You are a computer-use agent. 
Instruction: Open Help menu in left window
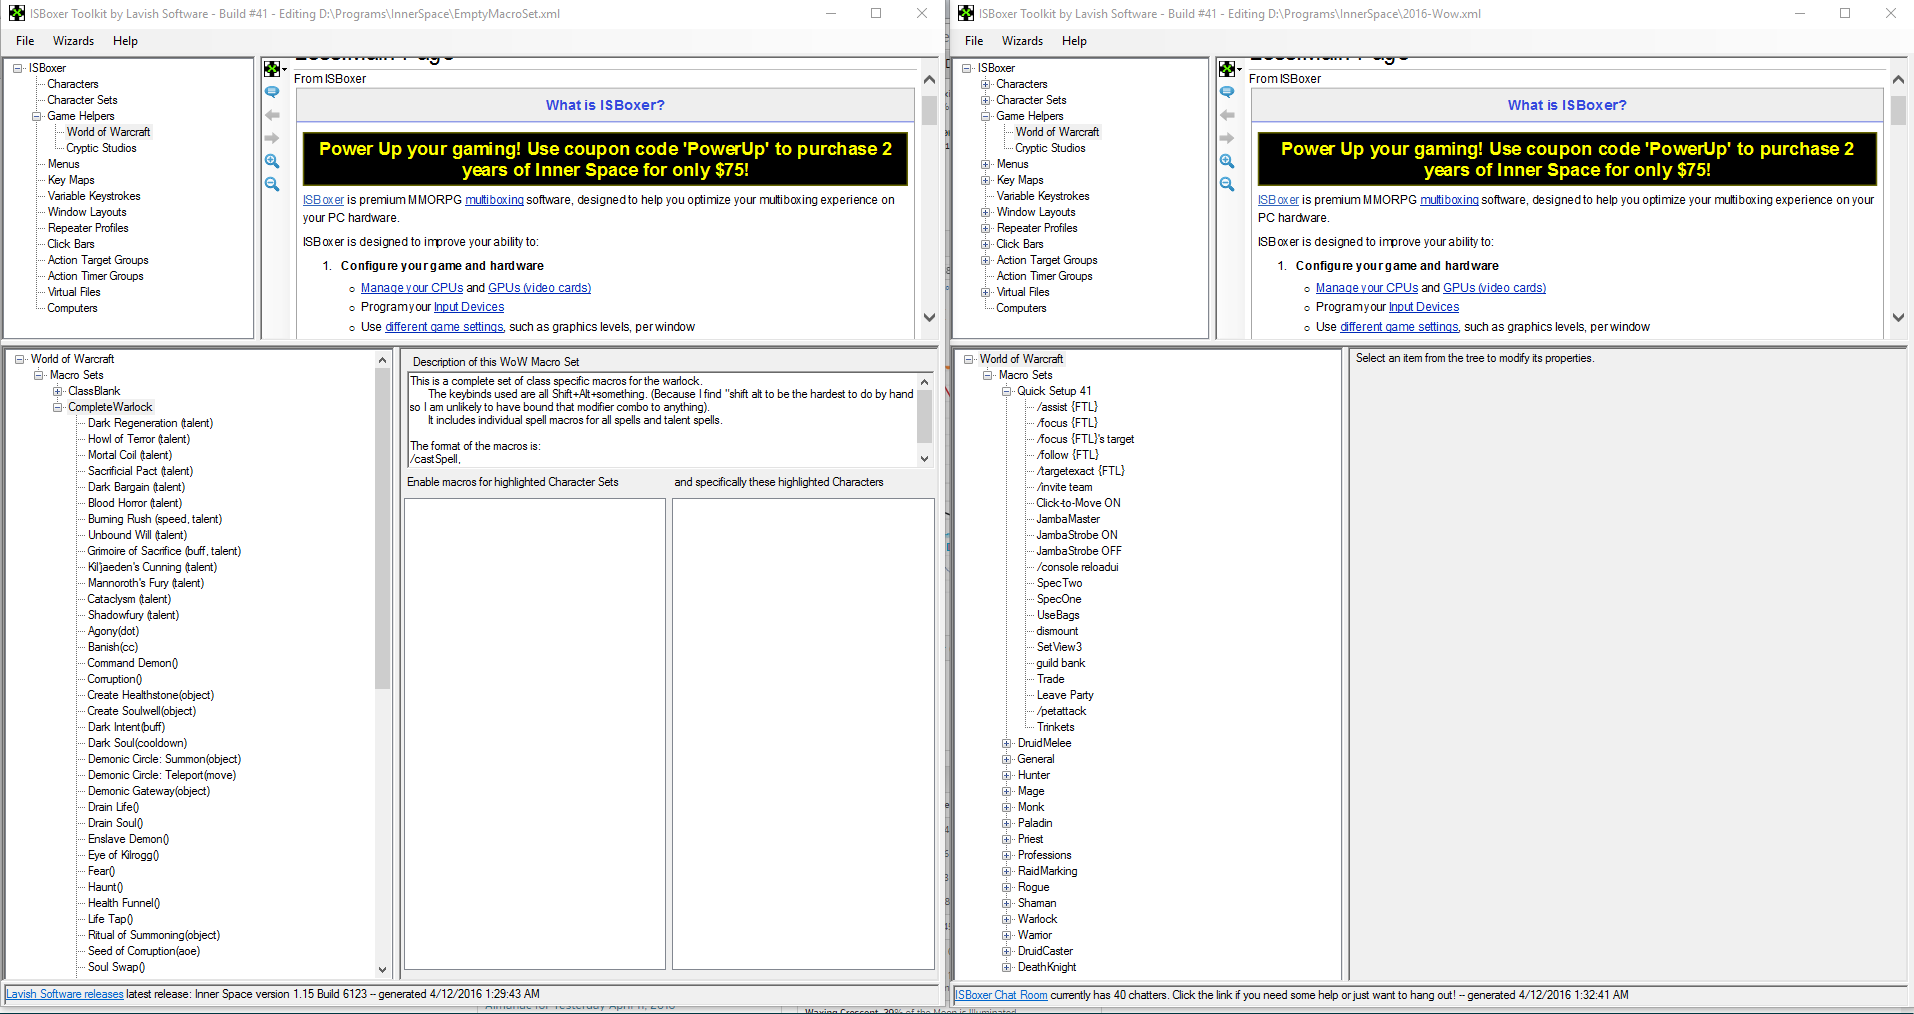(125, 41)
